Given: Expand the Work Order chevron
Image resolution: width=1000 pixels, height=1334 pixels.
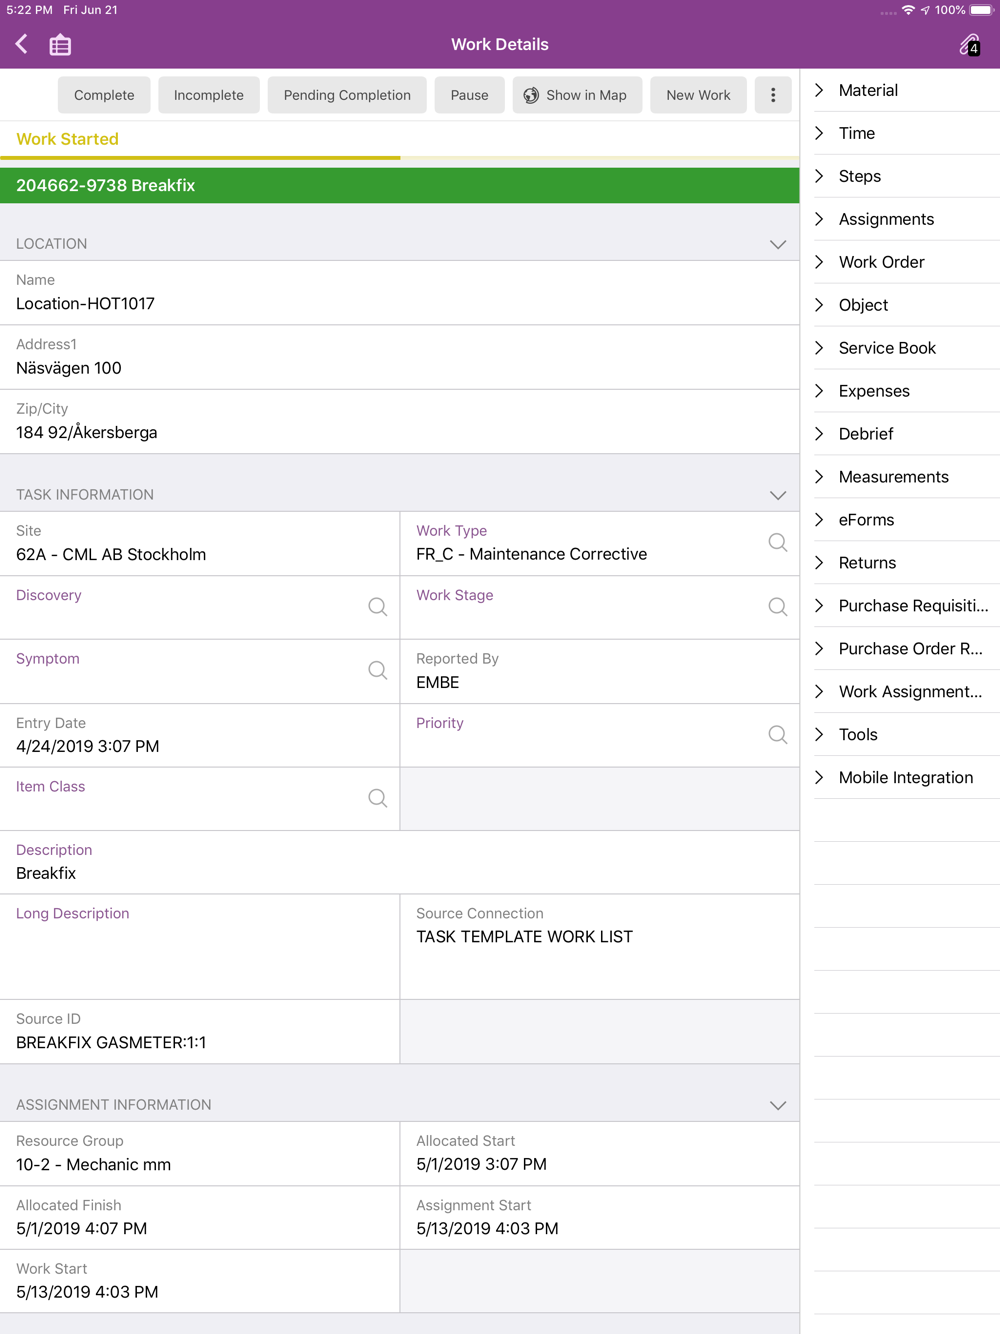Looking at the screenshot, I should (x=820, y=262).
